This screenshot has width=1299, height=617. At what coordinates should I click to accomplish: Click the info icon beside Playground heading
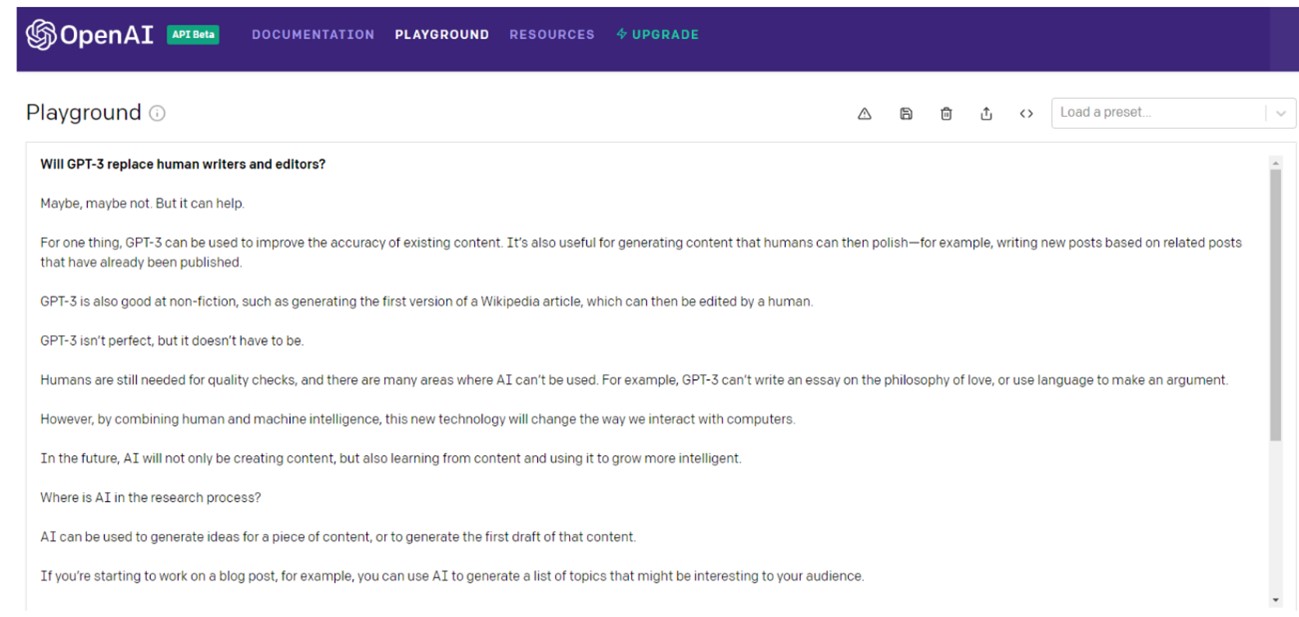point(157,113)
